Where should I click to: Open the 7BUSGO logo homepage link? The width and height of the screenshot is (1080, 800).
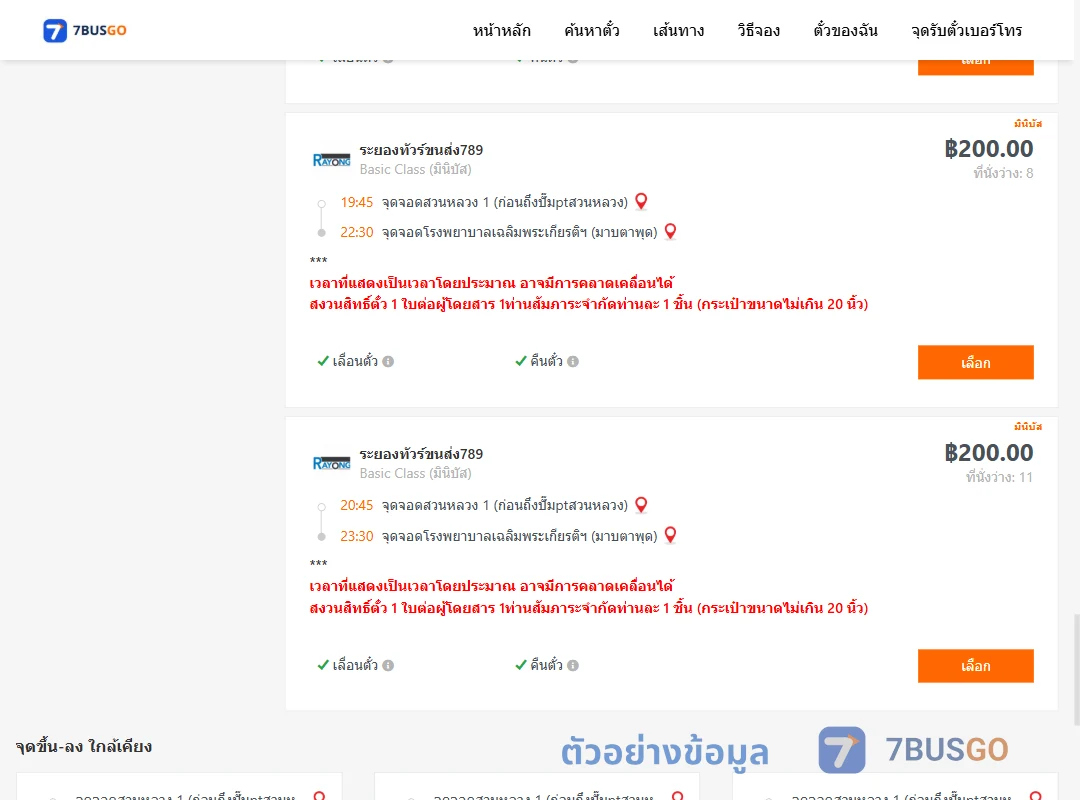(85, 30)
